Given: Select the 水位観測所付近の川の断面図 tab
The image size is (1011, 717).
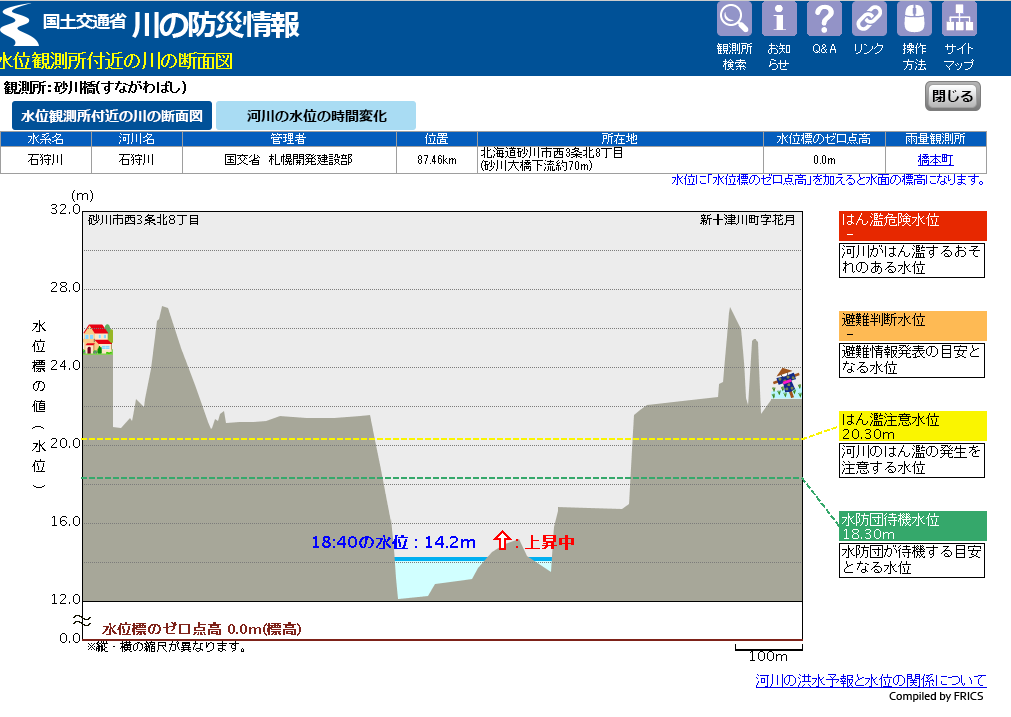Looking at the screenshot, I should click(112, 116).
